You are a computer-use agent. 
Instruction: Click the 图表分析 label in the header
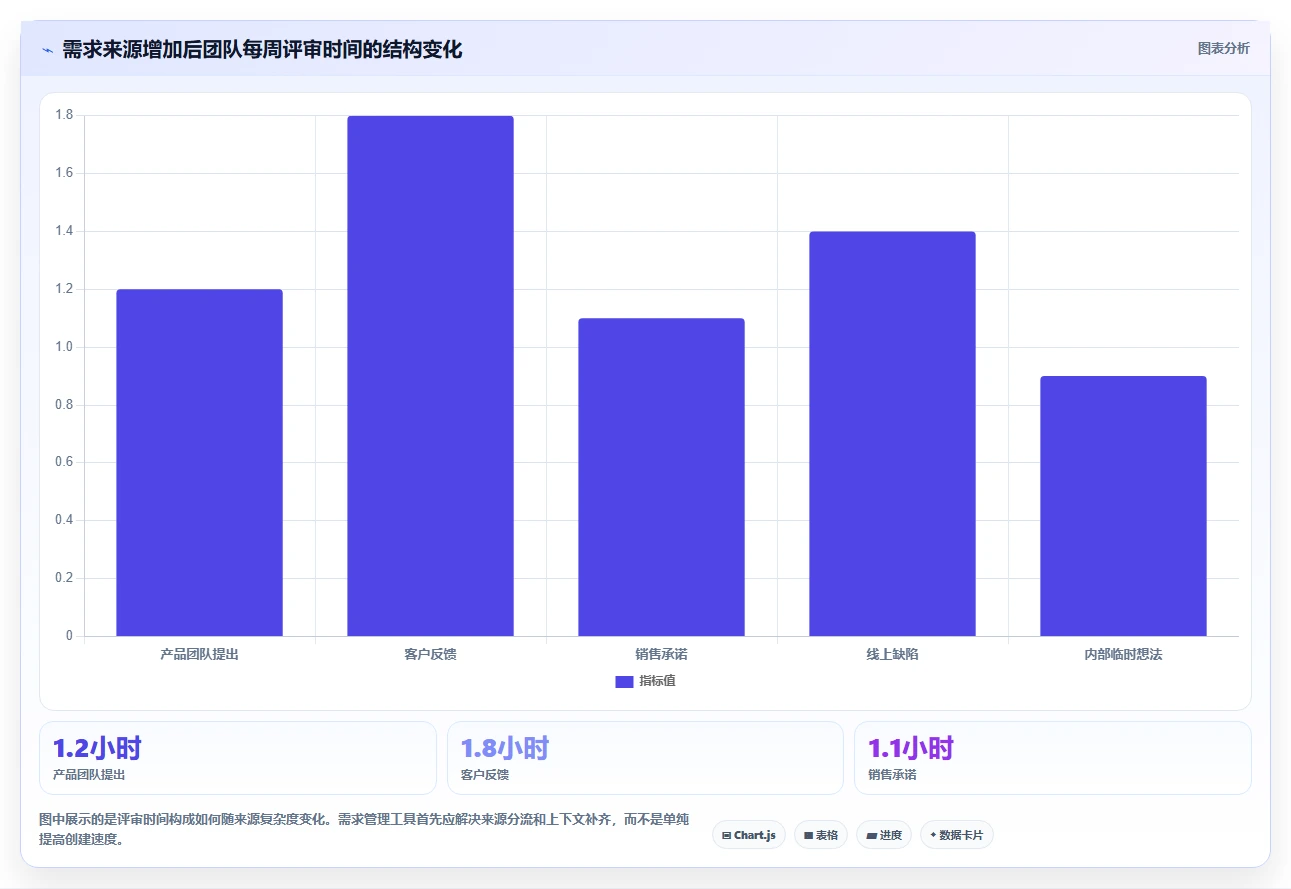pyautogui.click(x=1223, y=48)
